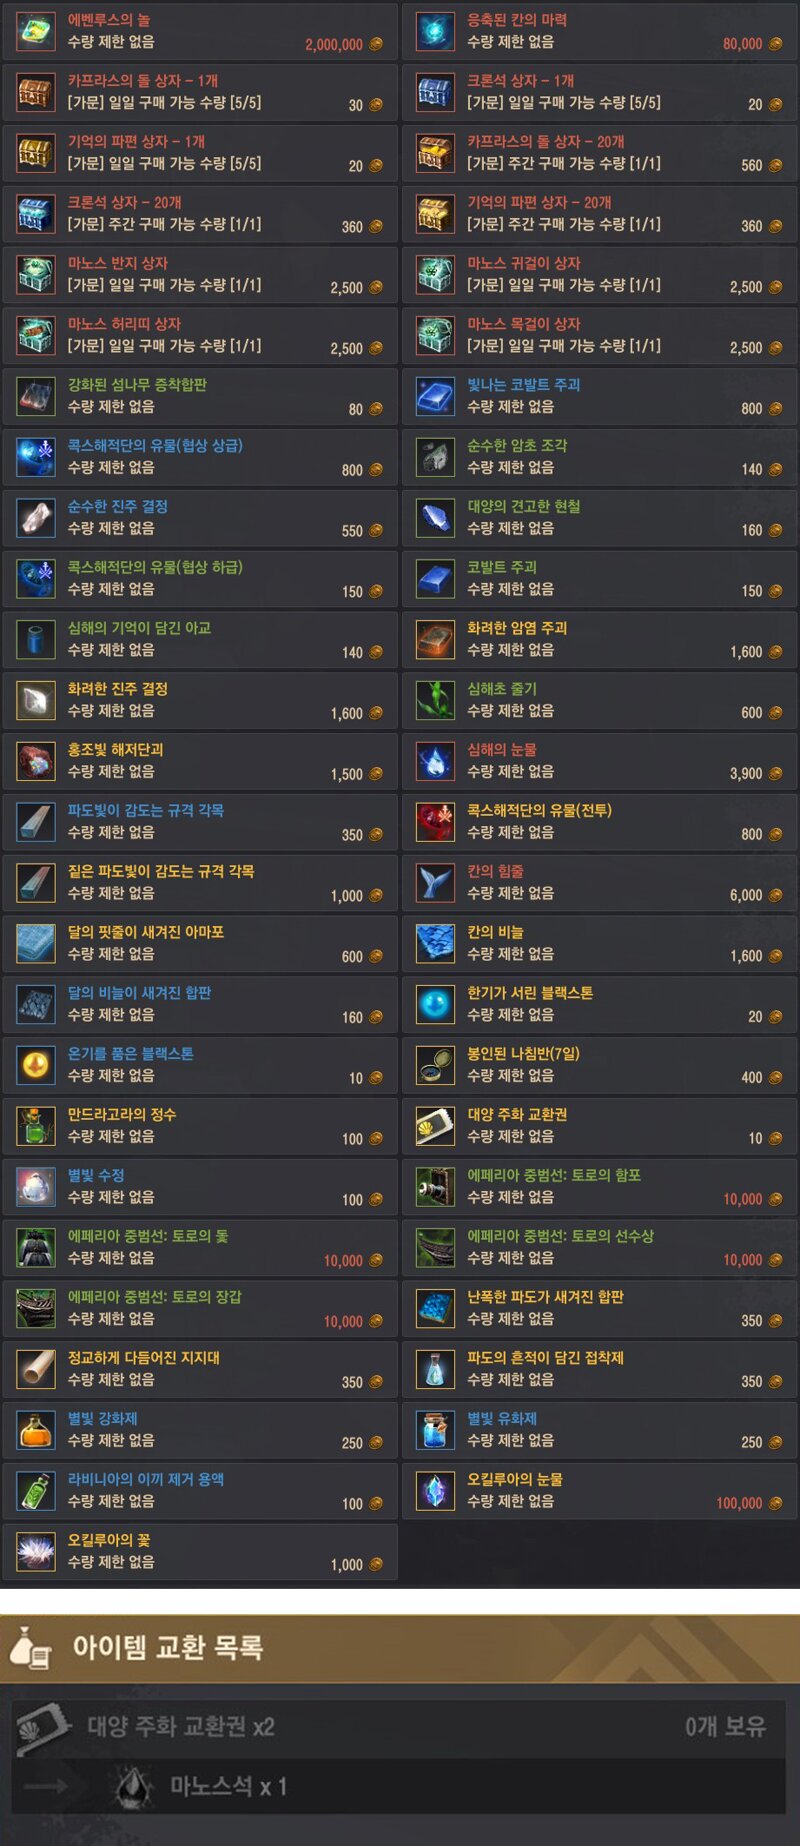
Task: Select 에페리아 중범선: 토로의 함포 item
Action: (599, 1188)
